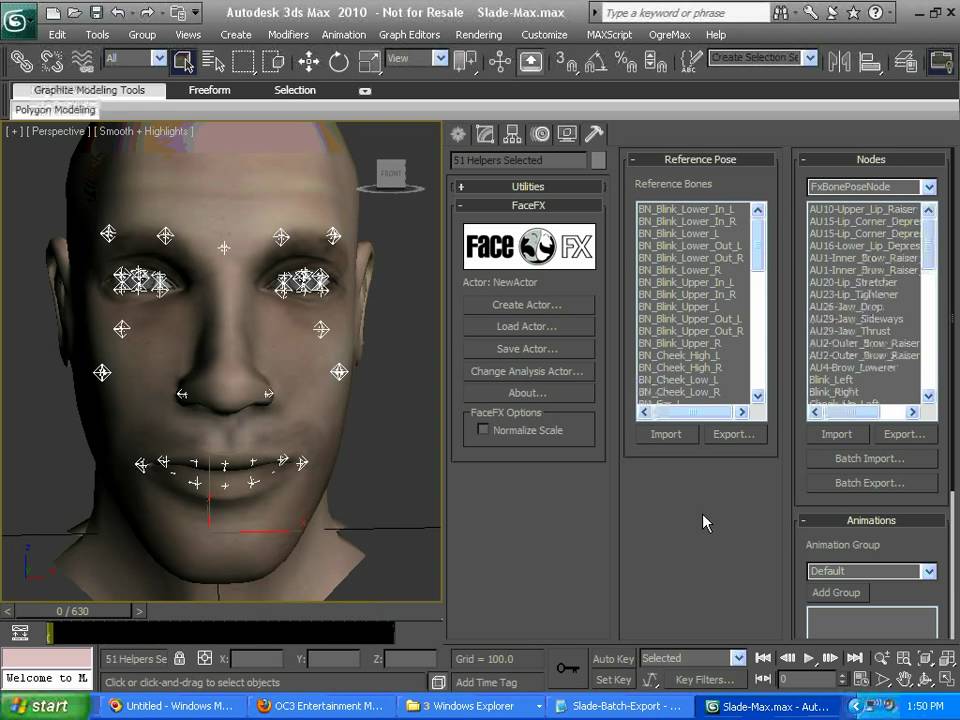Click the Create Actor button
Screen dimensions: 960x720
(528, 305)
